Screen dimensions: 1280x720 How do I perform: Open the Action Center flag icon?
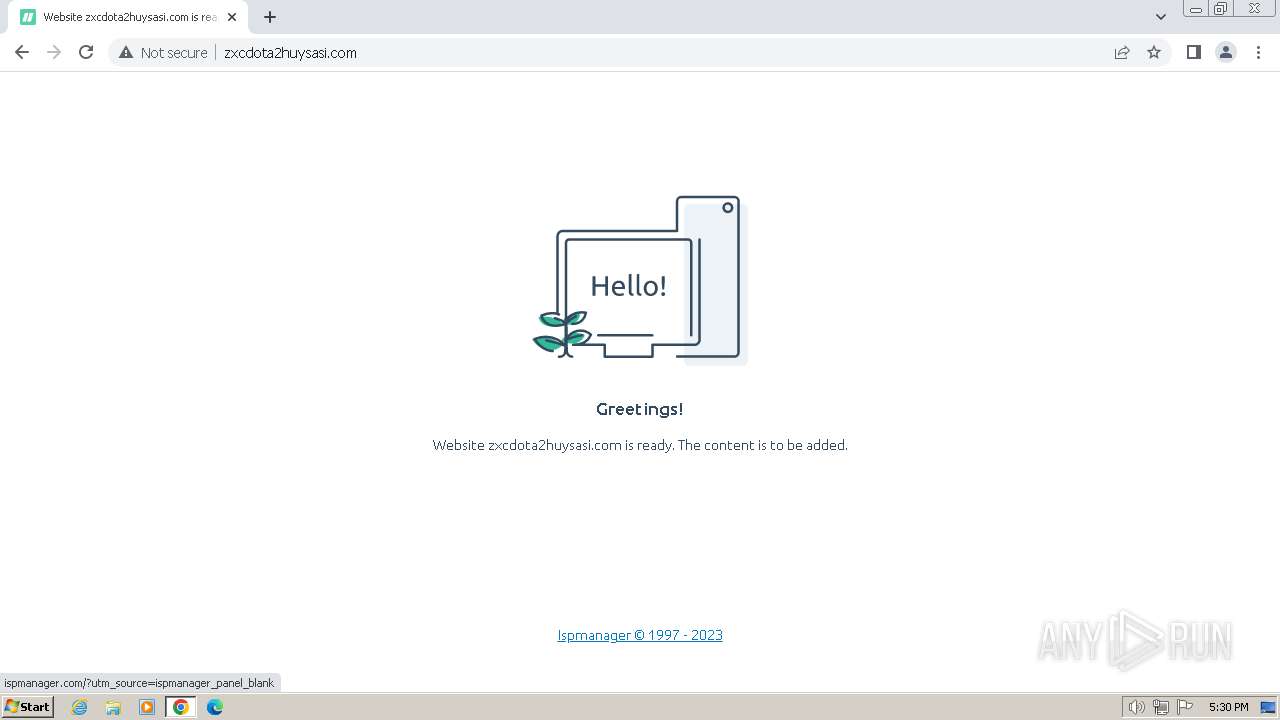point(1185,707)
